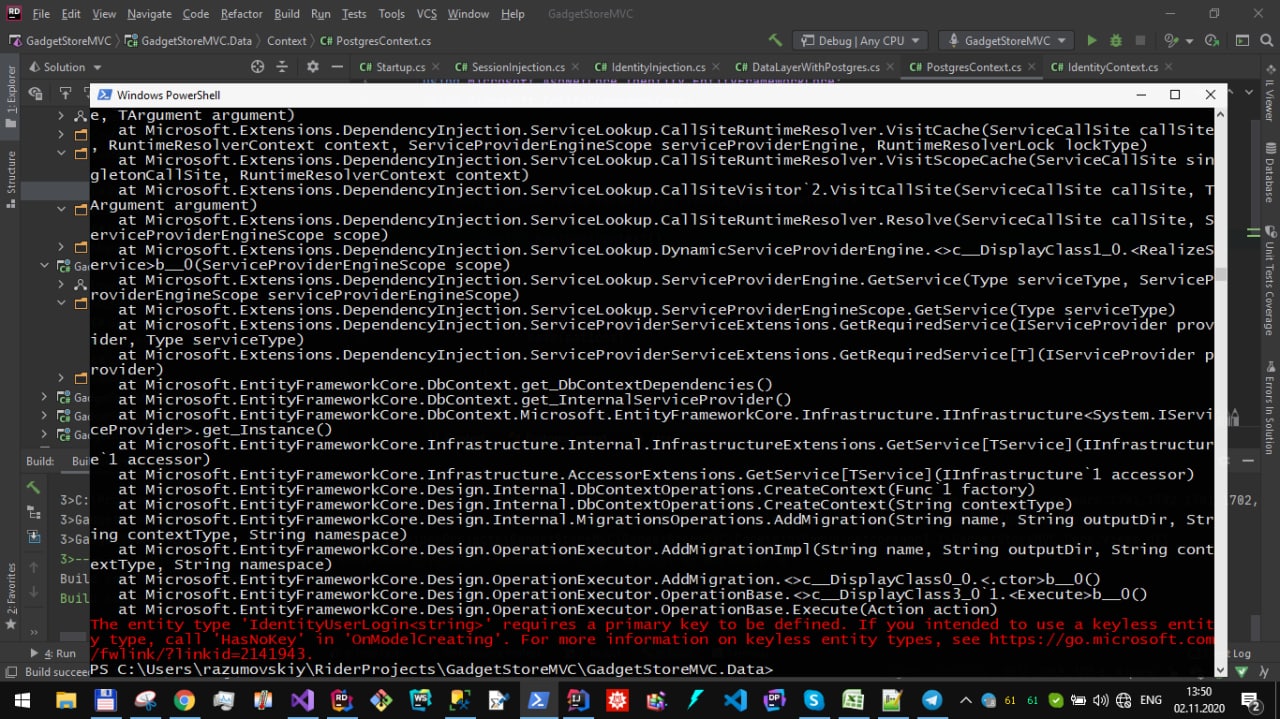The height and width of the screenshot is (719, 1280).
Task: Open Excel from the taskbar
Action: click(853, 700)
